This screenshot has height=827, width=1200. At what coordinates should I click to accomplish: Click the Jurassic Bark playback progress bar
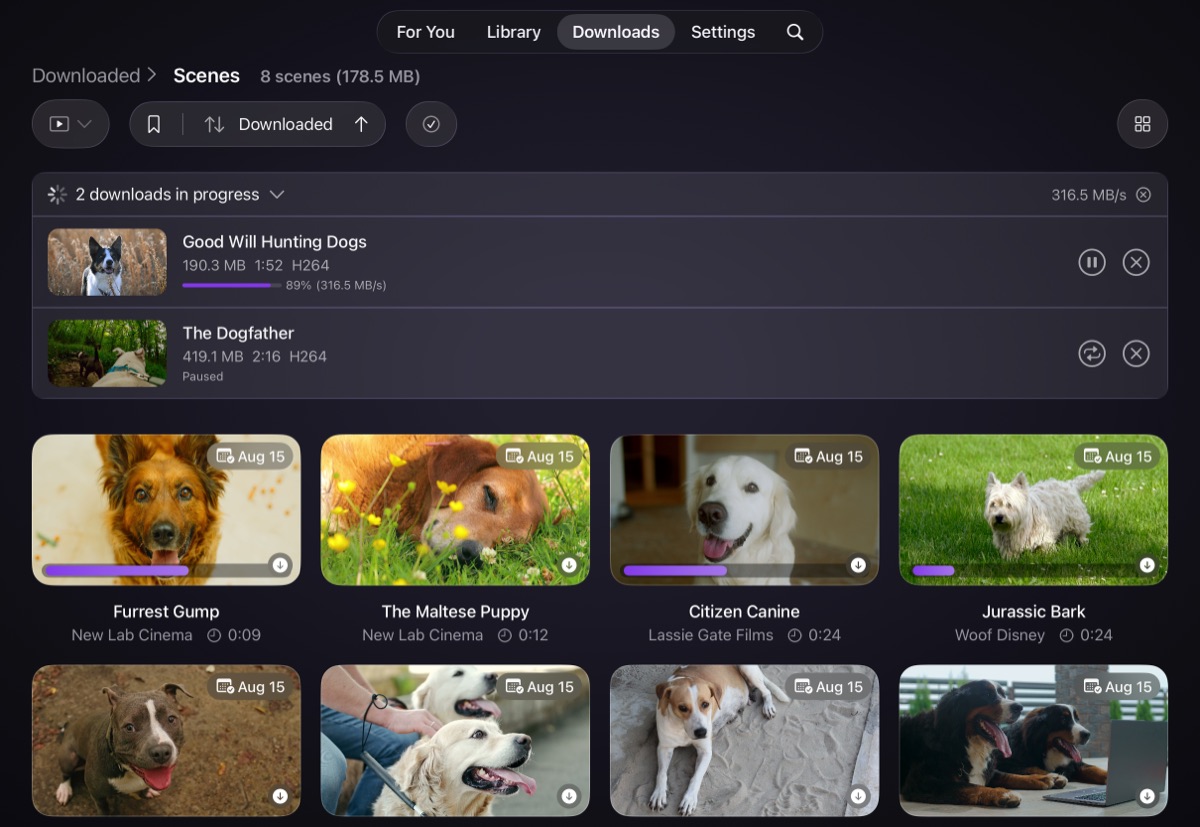(1020, 570)
